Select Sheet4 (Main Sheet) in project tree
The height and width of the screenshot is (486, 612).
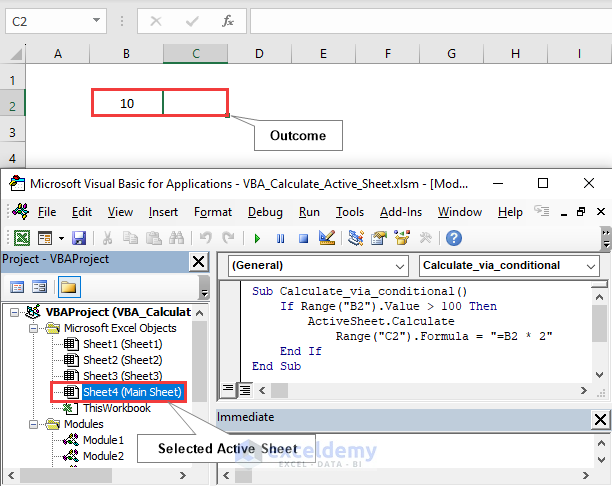point(132,392)
